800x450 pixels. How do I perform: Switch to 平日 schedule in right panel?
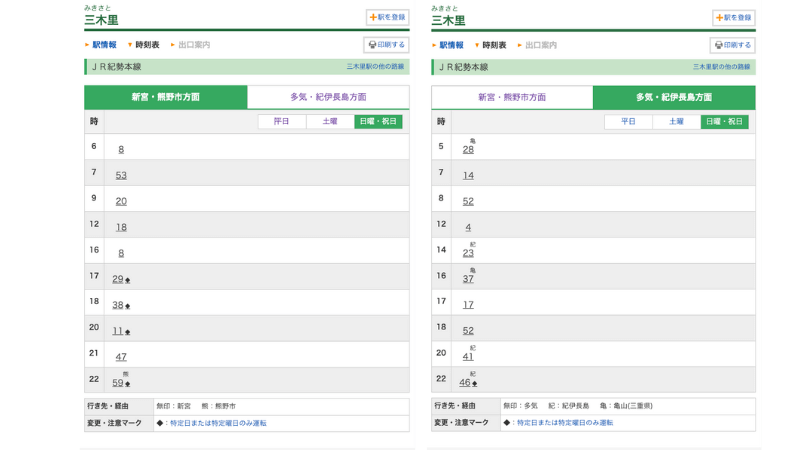[628, 121]
